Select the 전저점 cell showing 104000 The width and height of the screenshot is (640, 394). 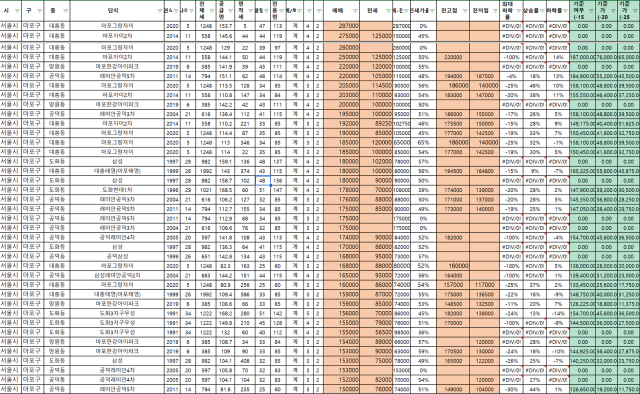[484, 390]
